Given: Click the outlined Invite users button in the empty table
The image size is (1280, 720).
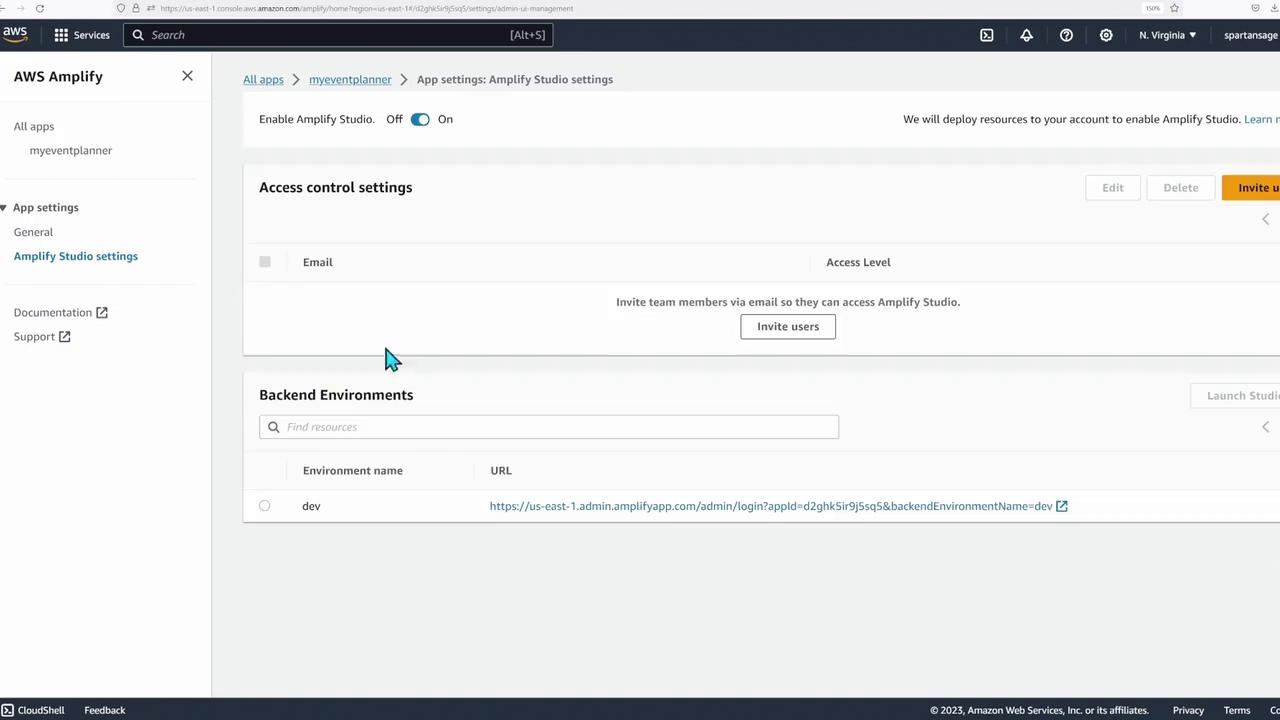Looking at the screenshot, I should 788,327.
